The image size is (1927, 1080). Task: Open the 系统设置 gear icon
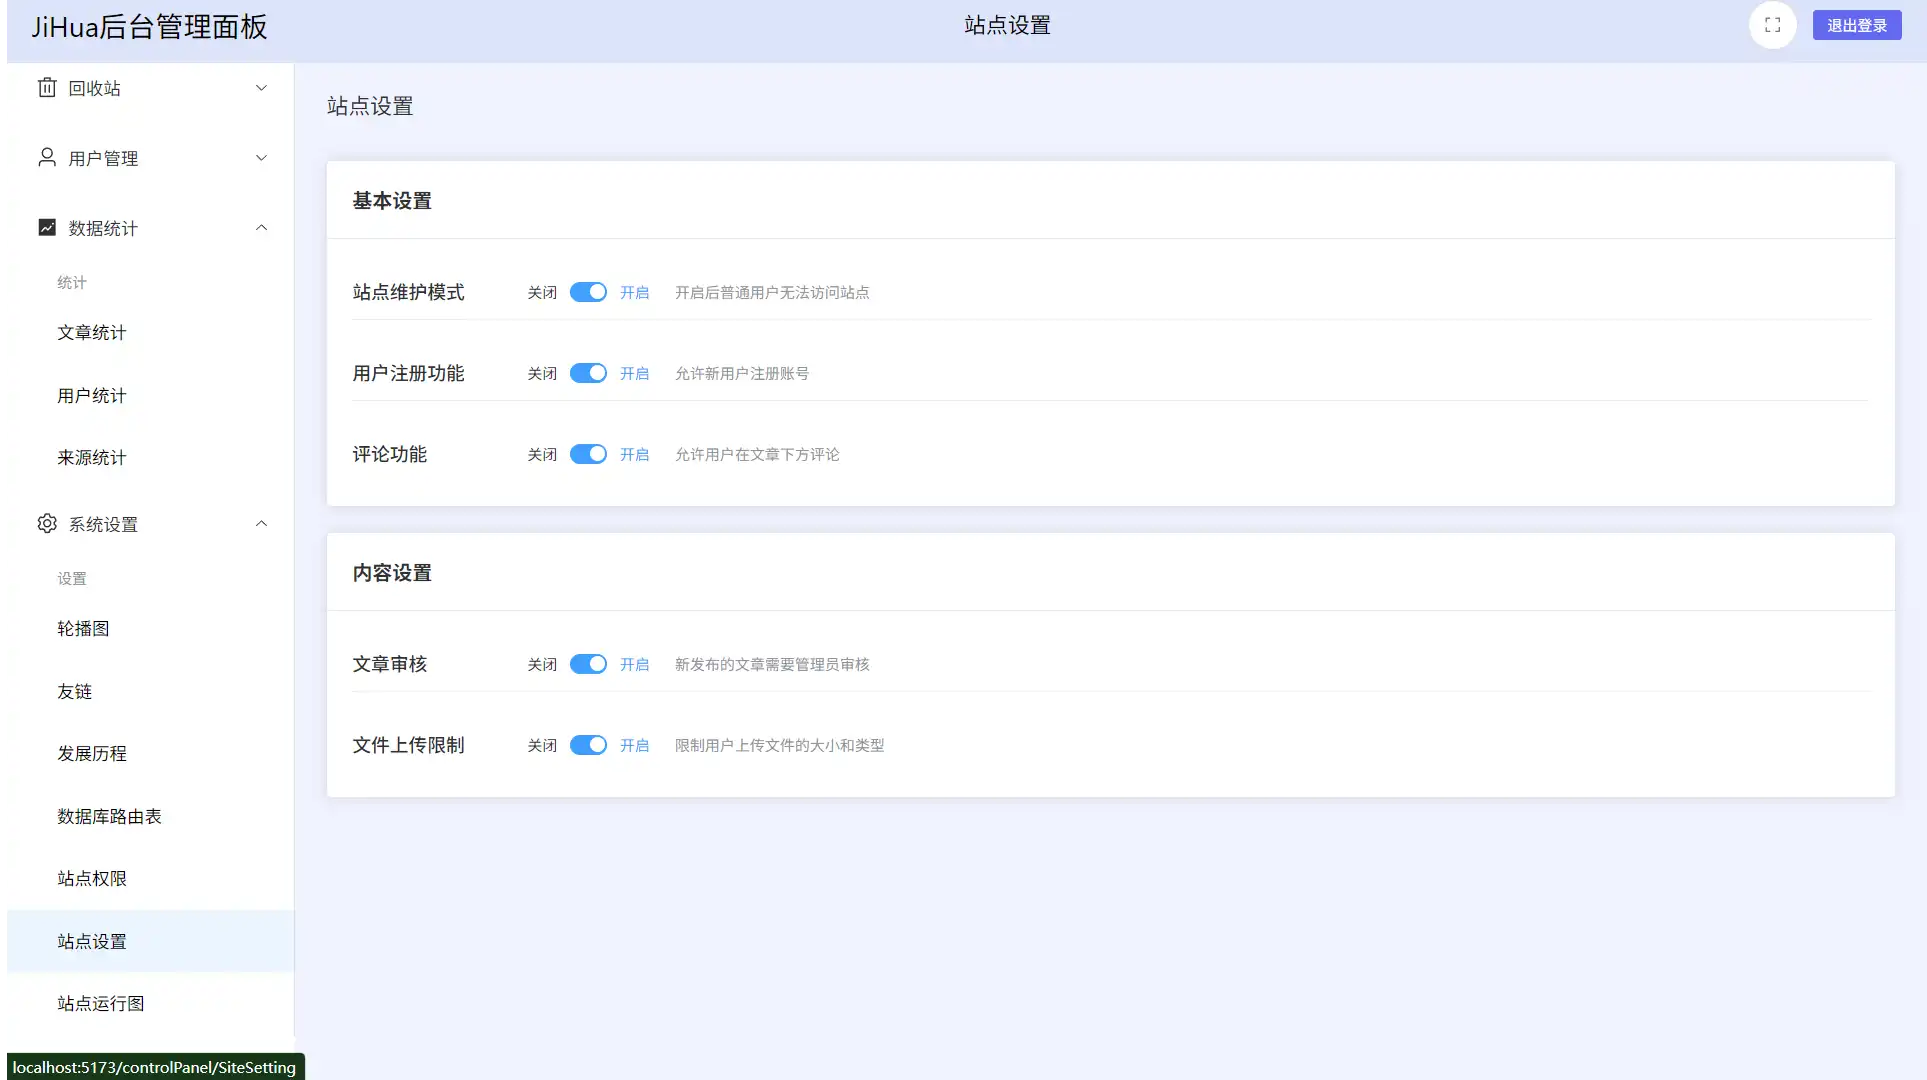coord(47,523)
